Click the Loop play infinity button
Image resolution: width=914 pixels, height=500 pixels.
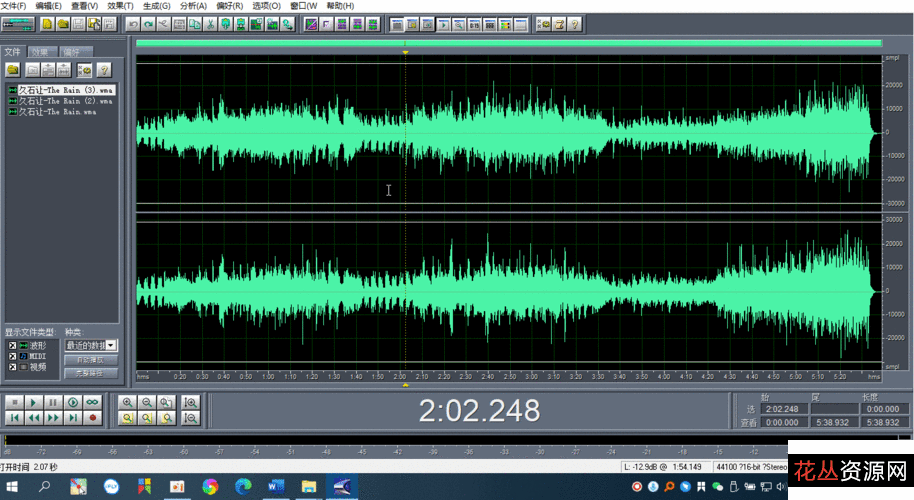pyautogui.click(x=93, y=401)
